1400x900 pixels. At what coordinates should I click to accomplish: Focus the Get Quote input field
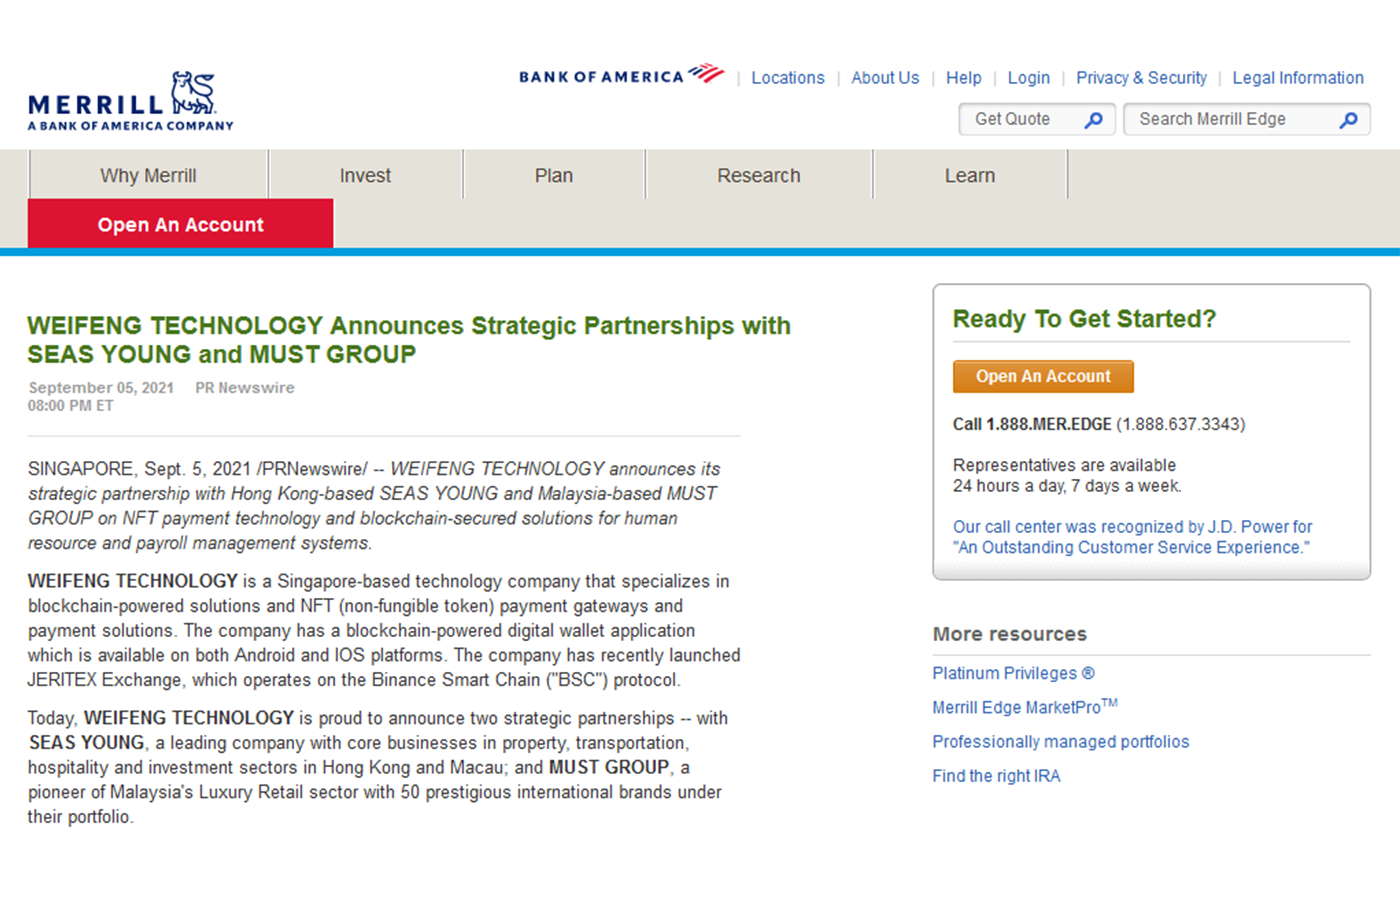pyautogui.click(x=1037, y=119)
